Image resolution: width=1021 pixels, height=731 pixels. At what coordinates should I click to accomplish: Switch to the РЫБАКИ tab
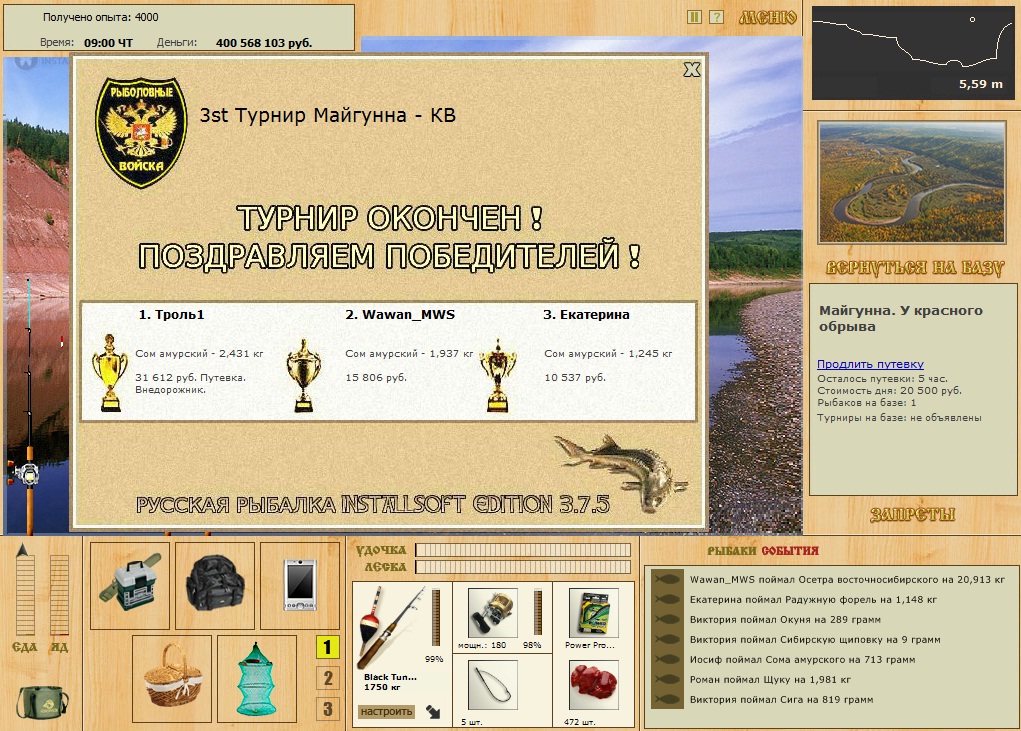(x=732, y=551)
